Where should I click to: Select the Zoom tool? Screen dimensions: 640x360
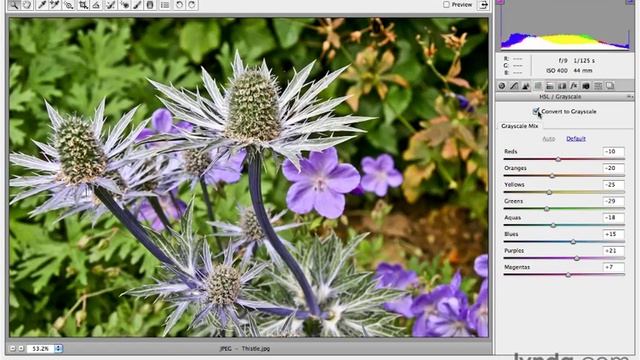(13, 5)
